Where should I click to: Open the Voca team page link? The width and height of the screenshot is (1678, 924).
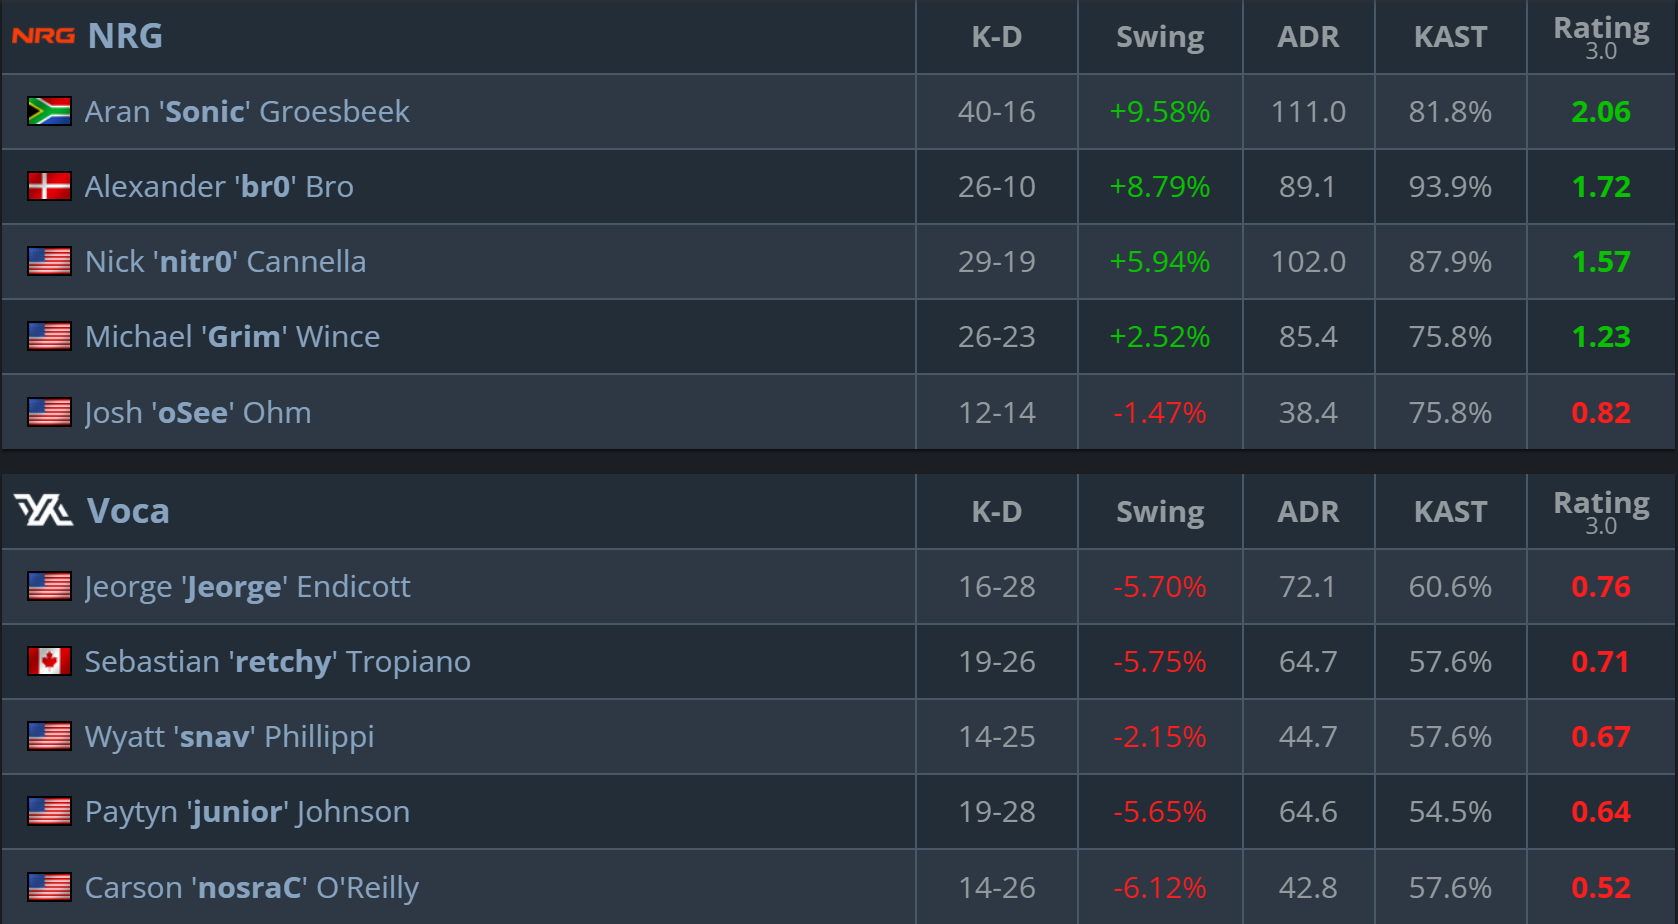coord(128,511)
